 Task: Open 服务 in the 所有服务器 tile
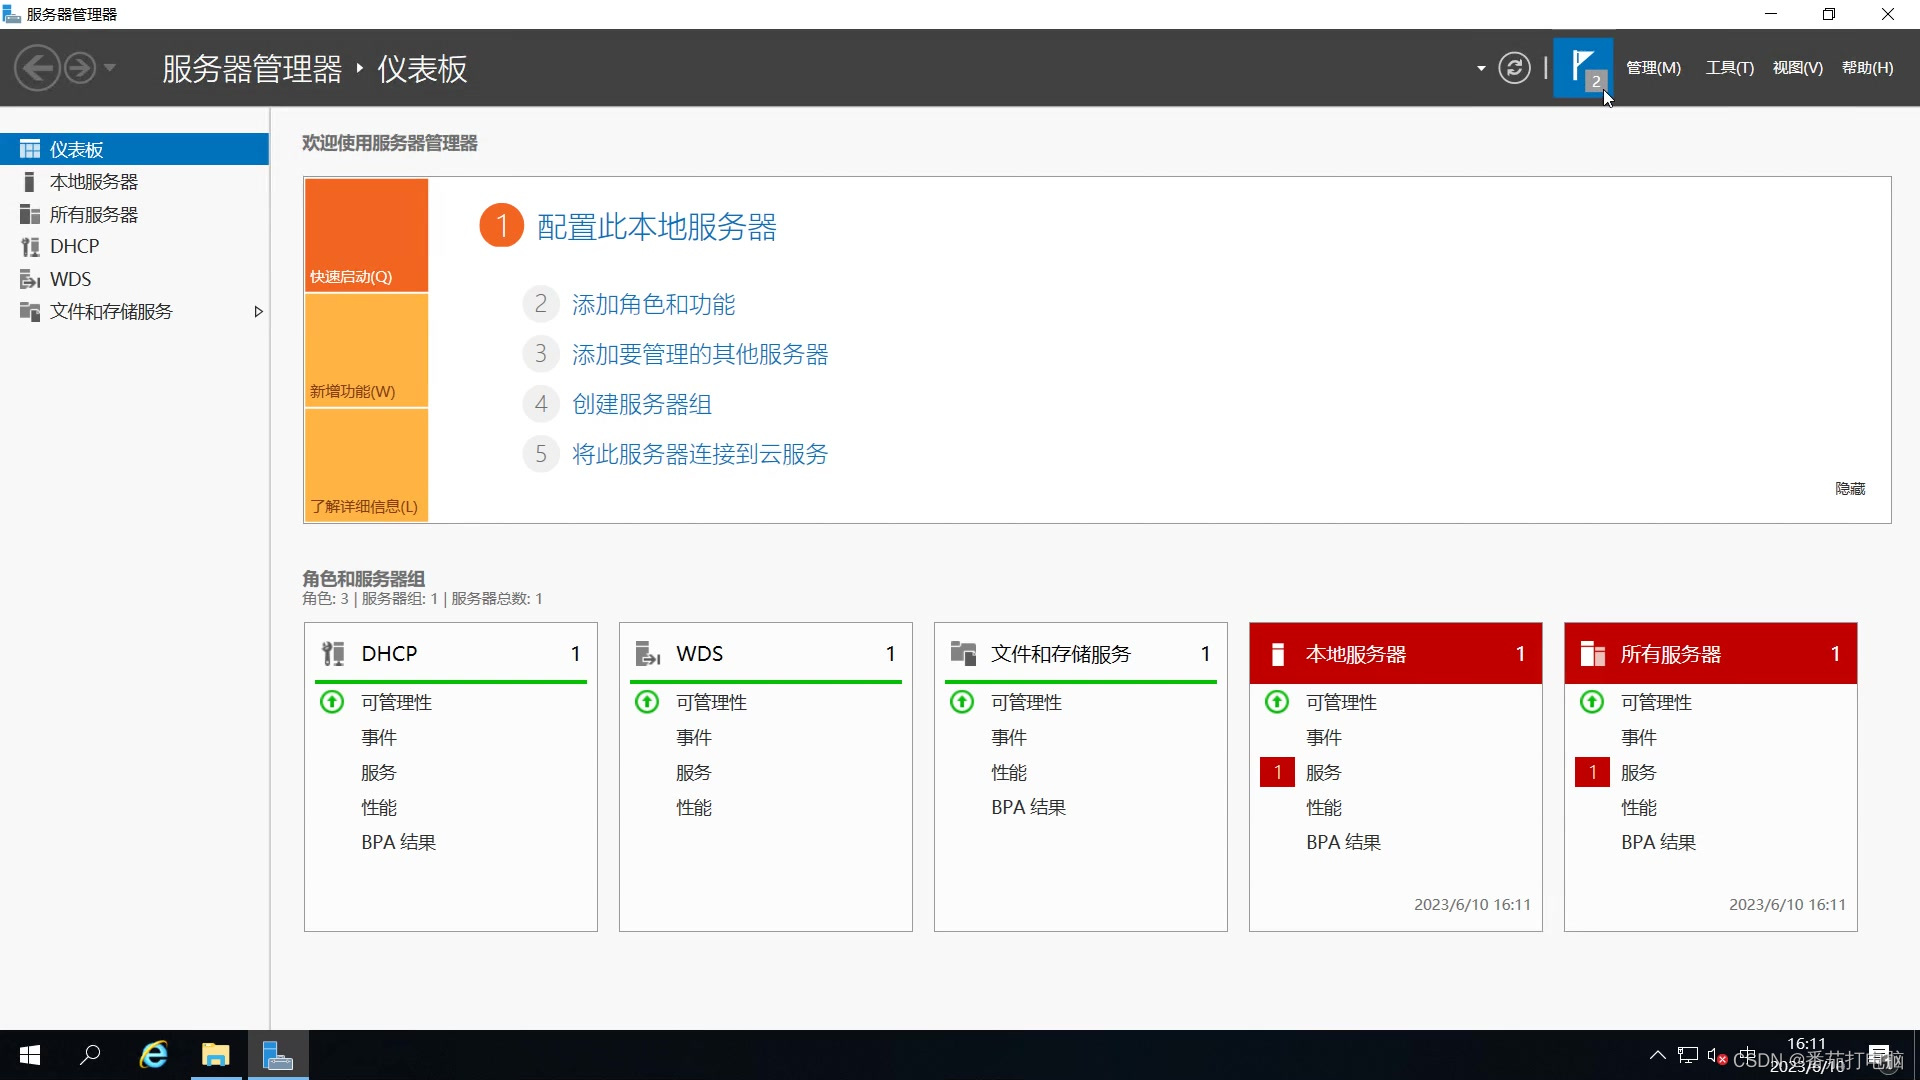tap(1639, 772)
